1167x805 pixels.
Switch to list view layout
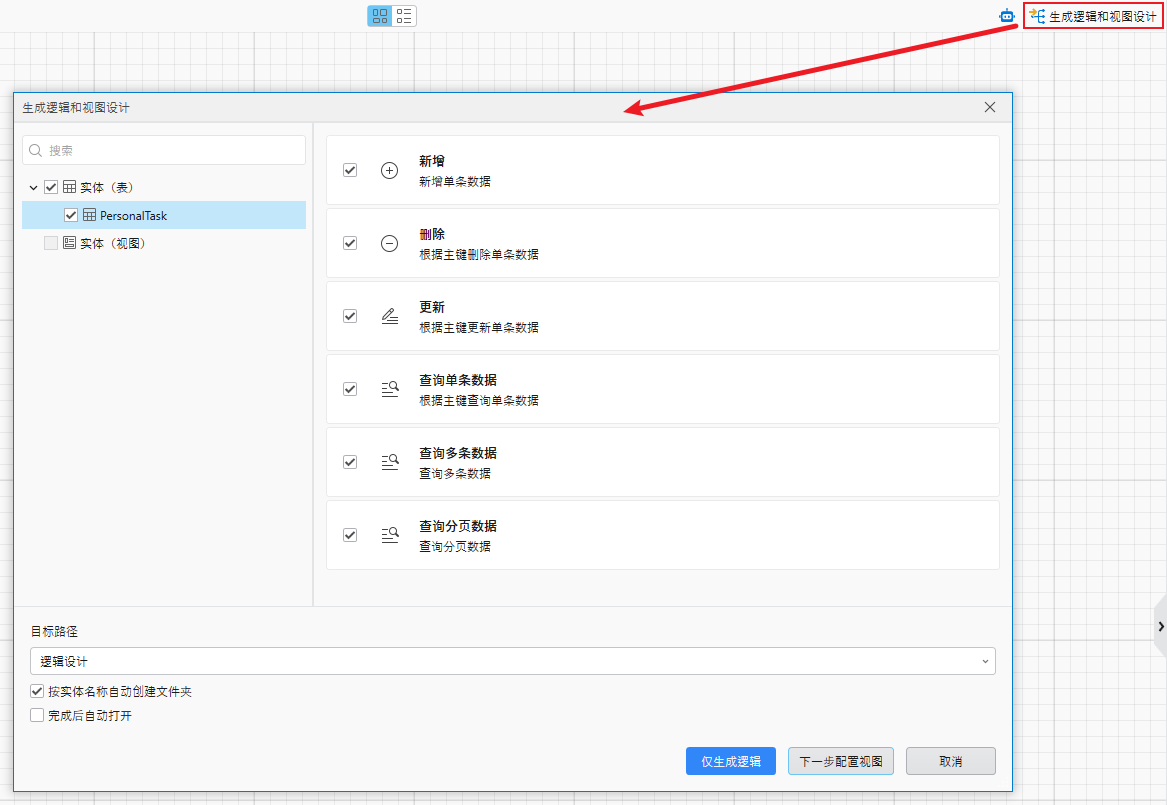click(404, 15)
